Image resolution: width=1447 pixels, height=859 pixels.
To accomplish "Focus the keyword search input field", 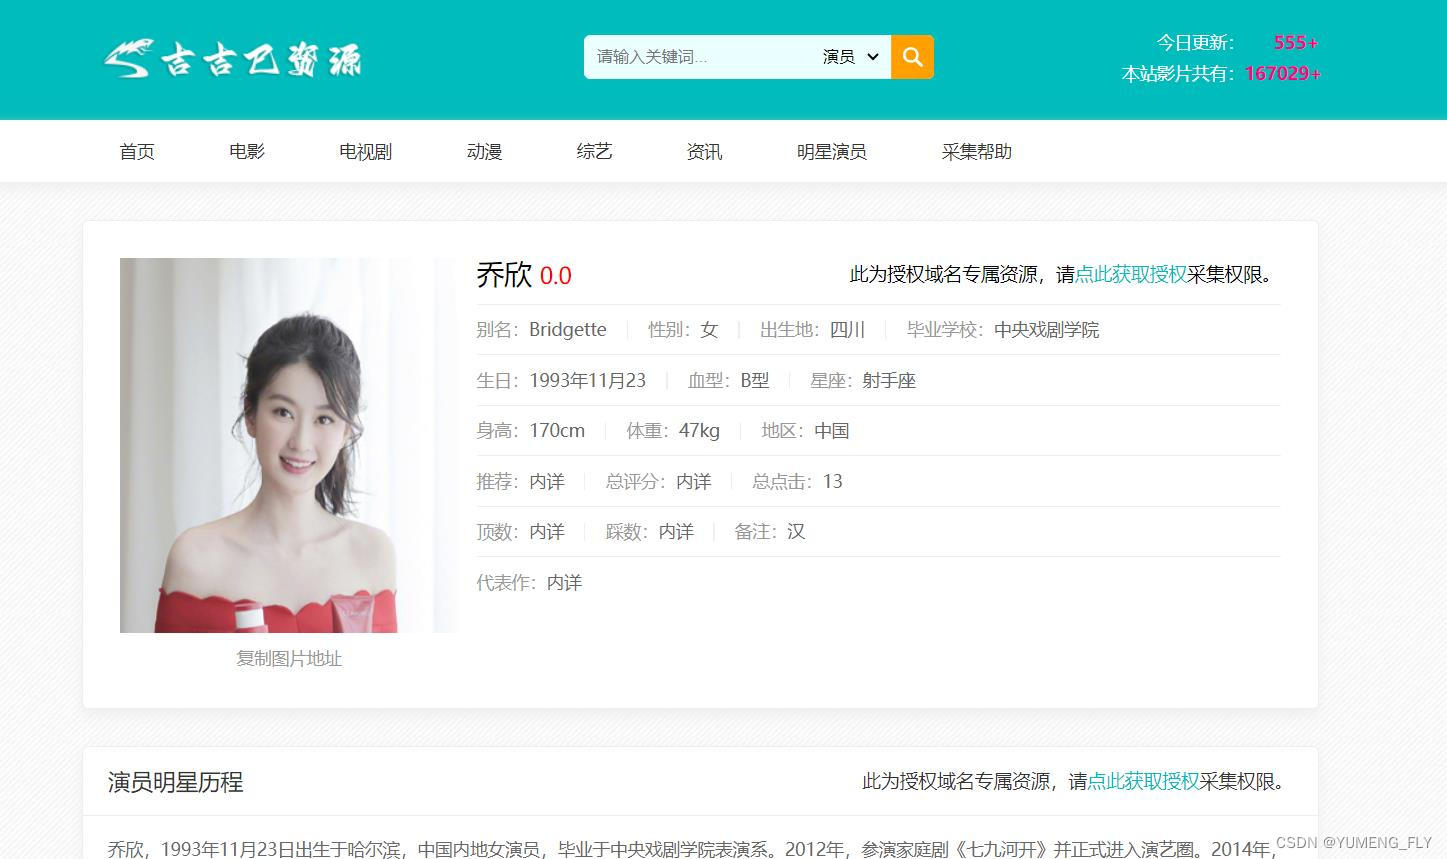I will click(700, 57).
